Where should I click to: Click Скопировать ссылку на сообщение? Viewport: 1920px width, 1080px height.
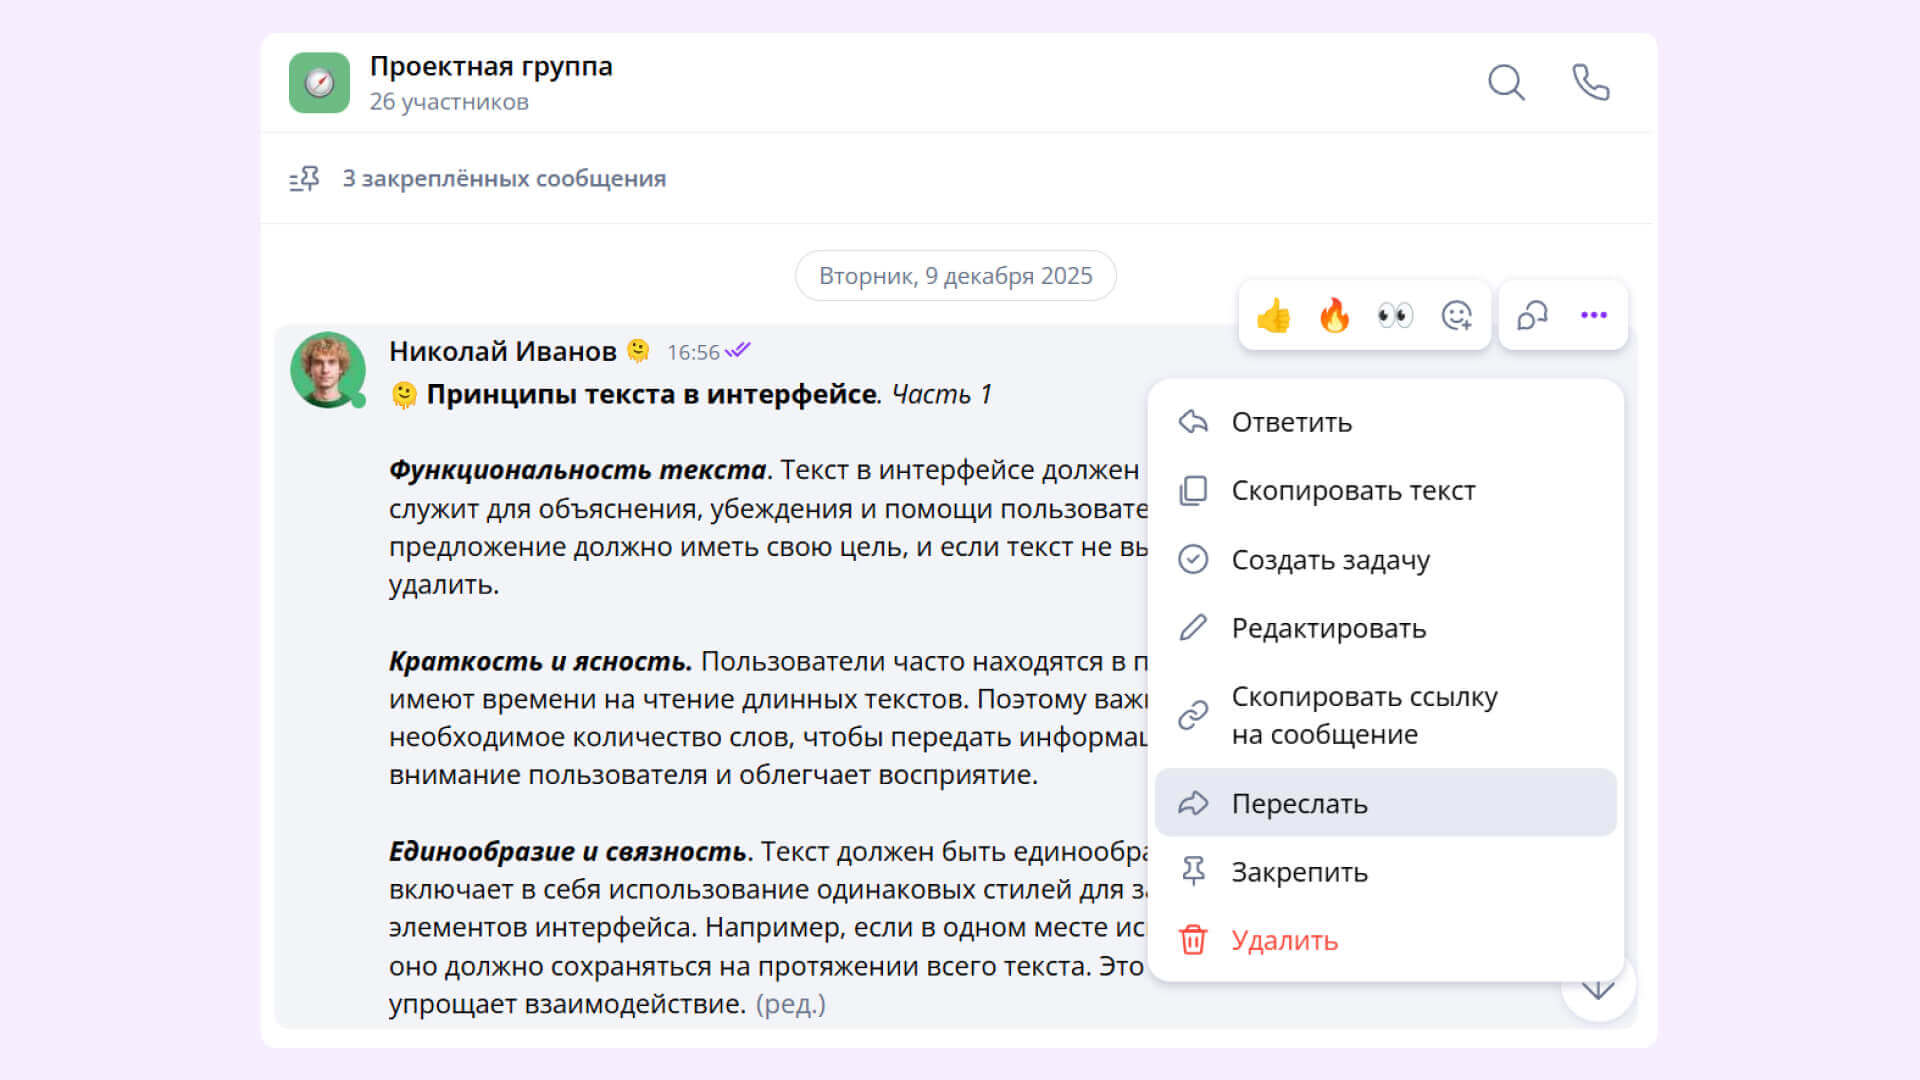pos(1363,715)
